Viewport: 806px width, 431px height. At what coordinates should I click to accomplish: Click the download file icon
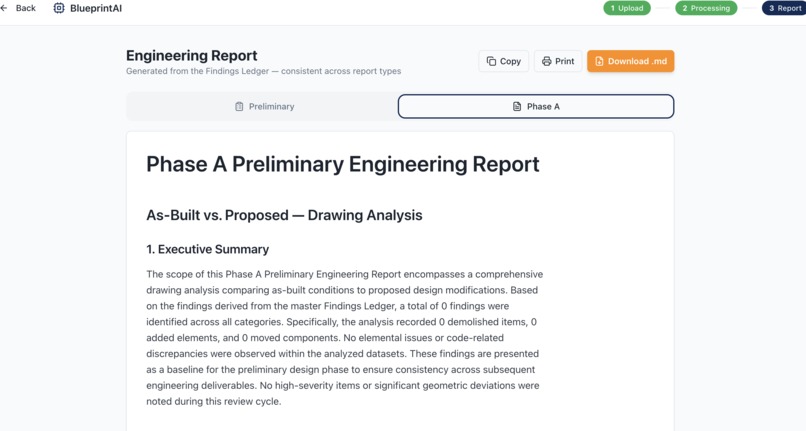click(599, 61)
